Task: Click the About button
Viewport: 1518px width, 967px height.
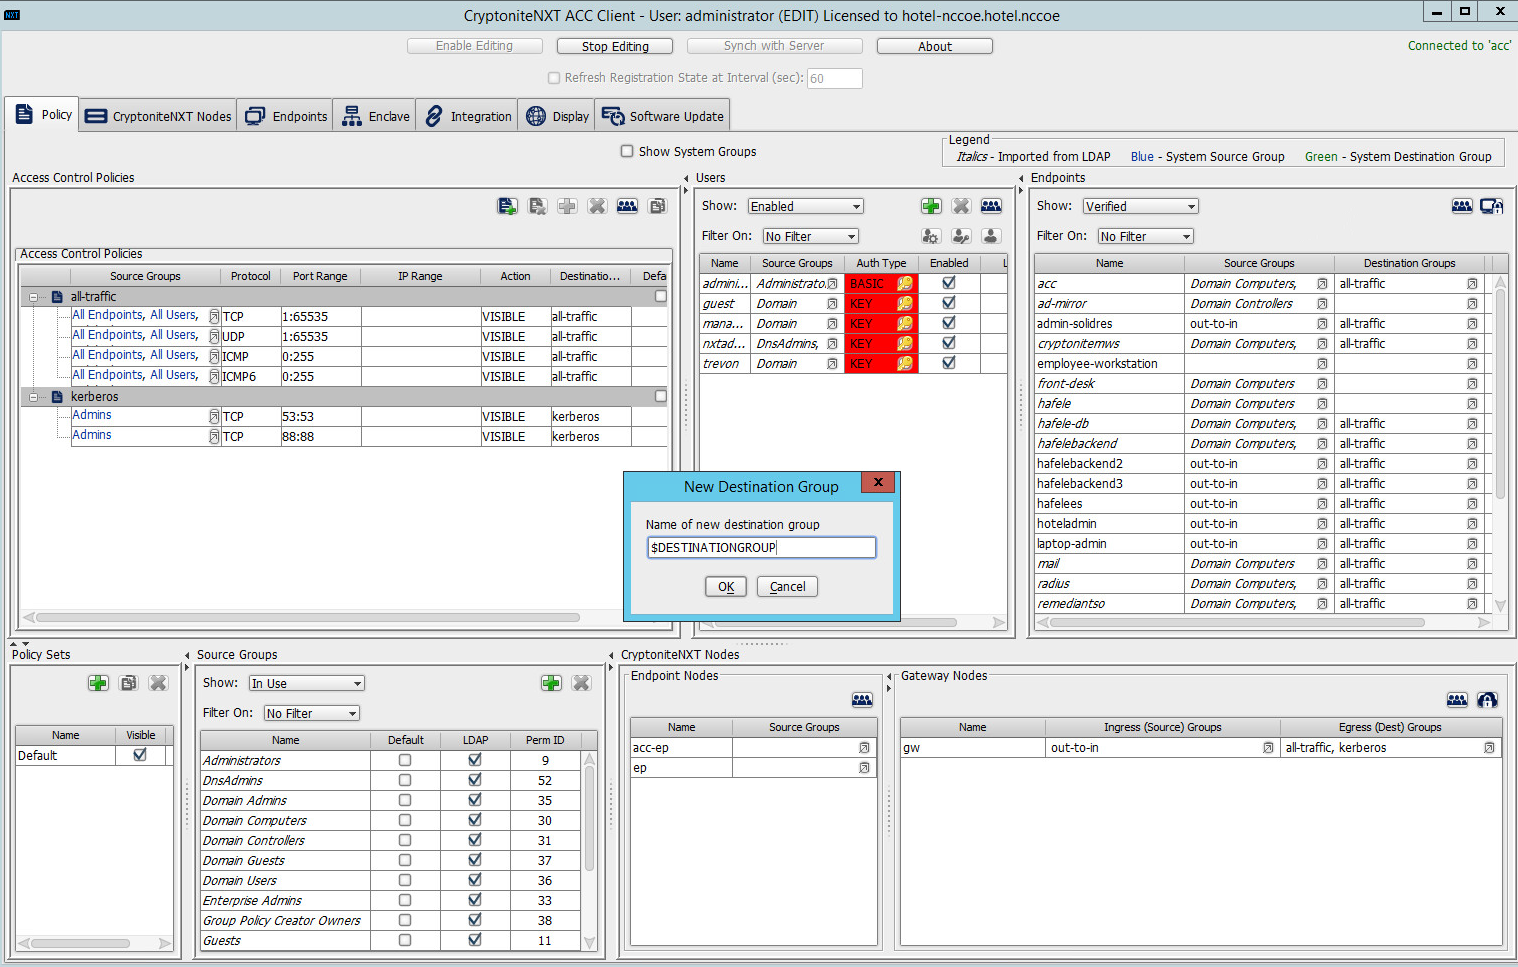Action: click(x=935, y=46)
